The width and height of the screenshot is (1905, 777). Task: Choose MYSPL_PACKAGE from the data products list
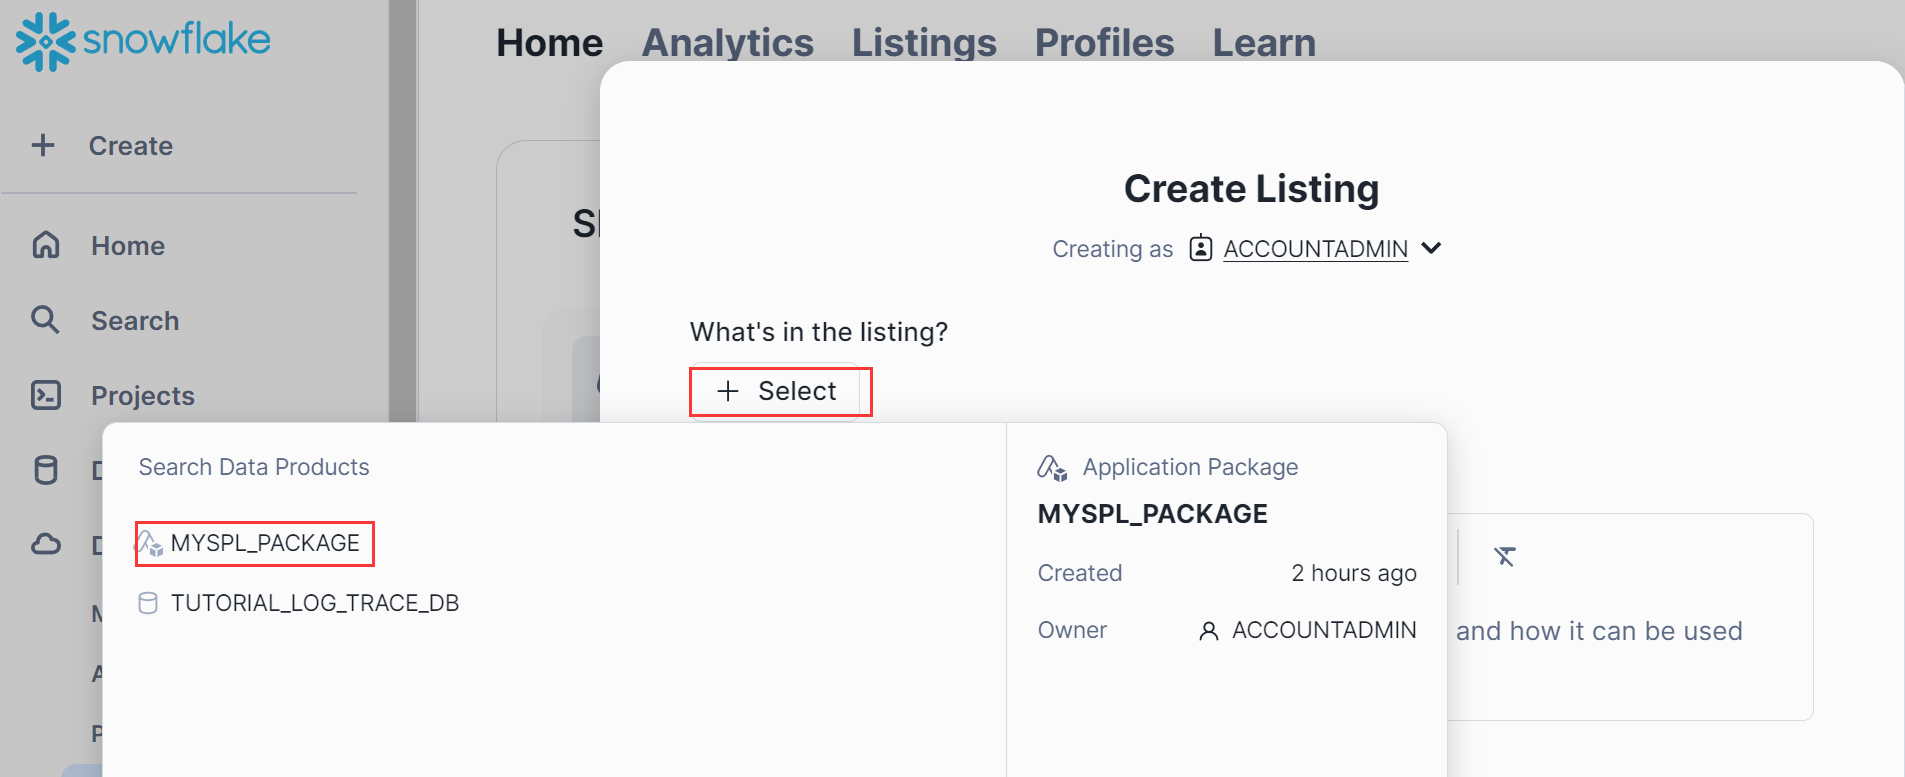coord(264,543)
